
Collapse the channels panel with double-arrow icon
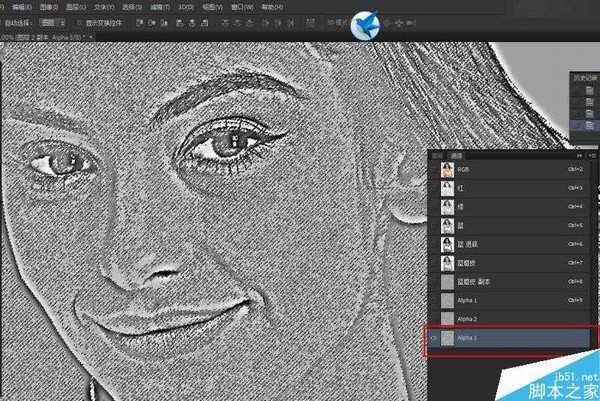pos(580,156)
